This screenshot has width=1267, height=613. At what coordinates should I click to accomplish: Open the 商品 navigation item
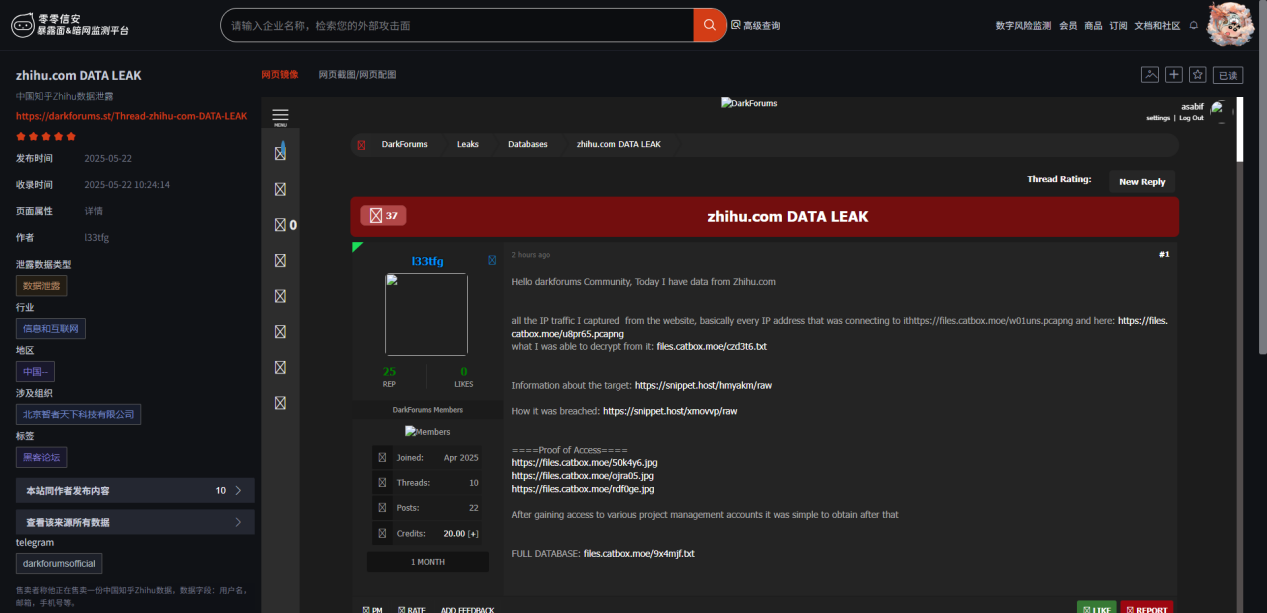[x=1094, y=25]
